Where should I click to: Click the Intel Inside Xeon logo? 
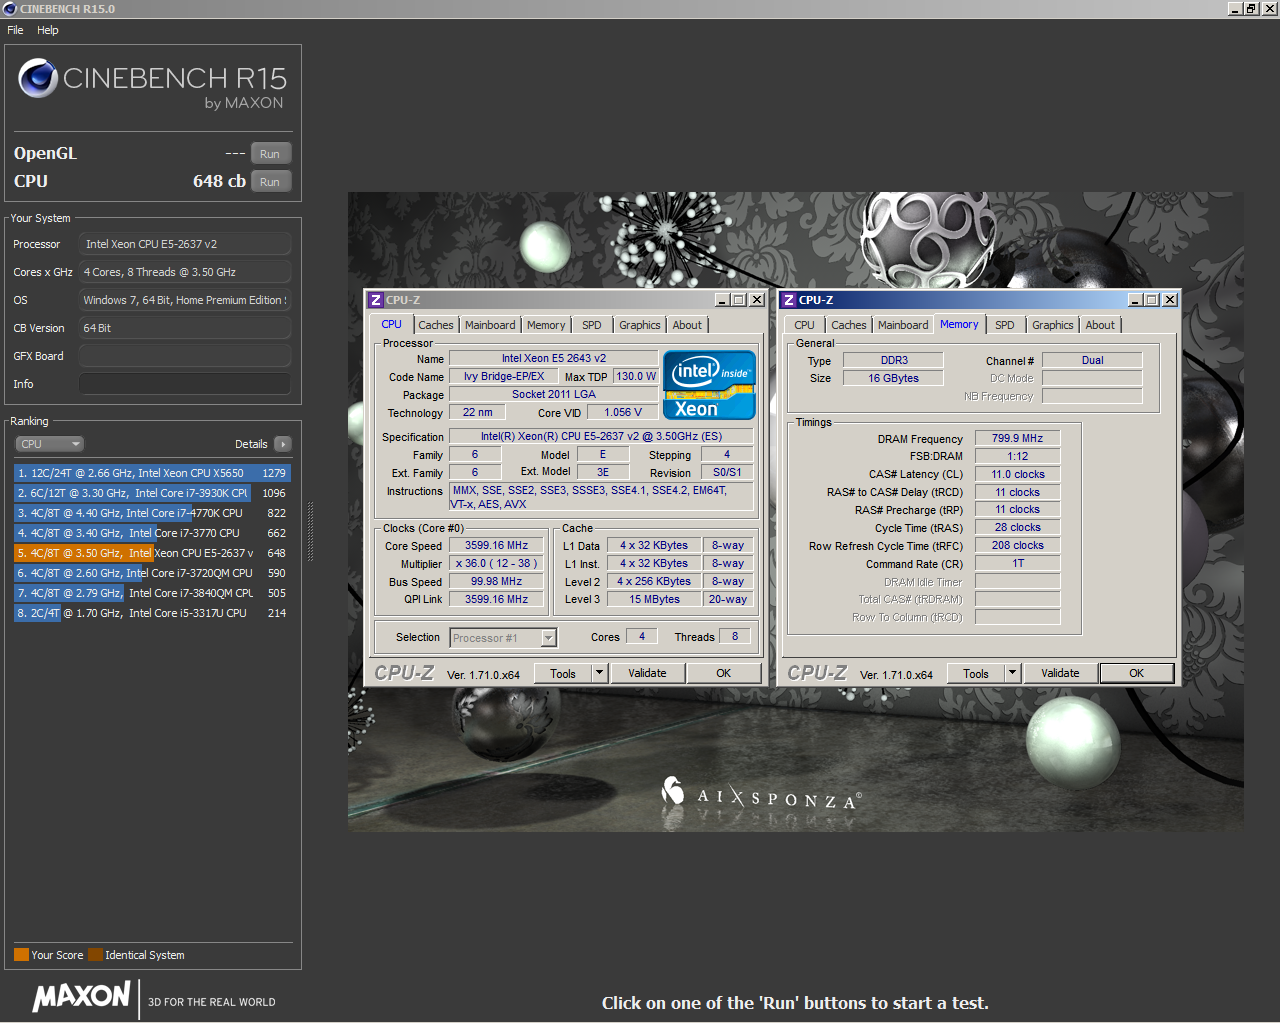click(x=709, y=385)
